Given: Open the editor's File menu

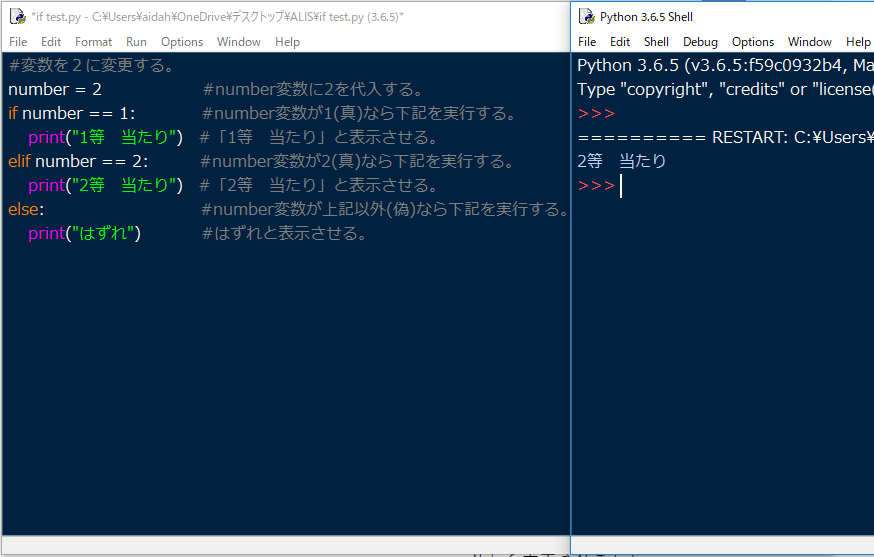Looking at the screenshot, I should pyautogui.click(x=18, y=42).
